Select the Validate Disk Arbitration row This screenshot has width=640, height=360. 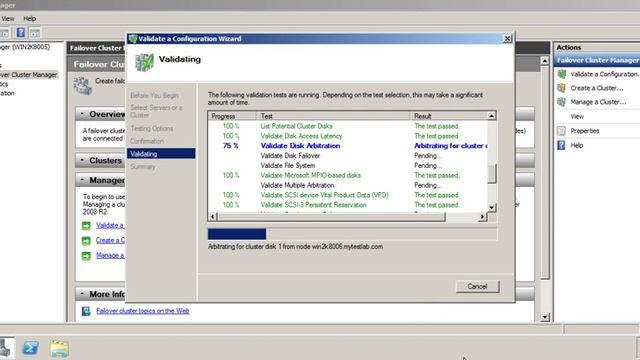(x=348, y=146)
